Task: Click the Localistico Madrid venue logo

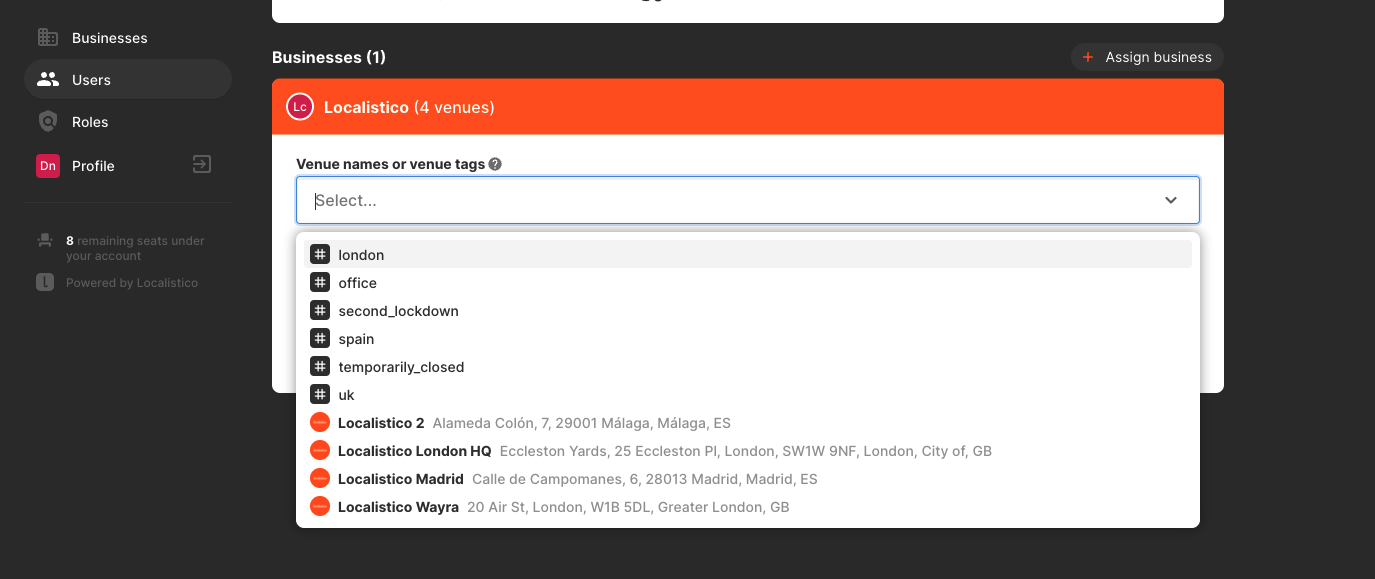Action: [320, 479]
